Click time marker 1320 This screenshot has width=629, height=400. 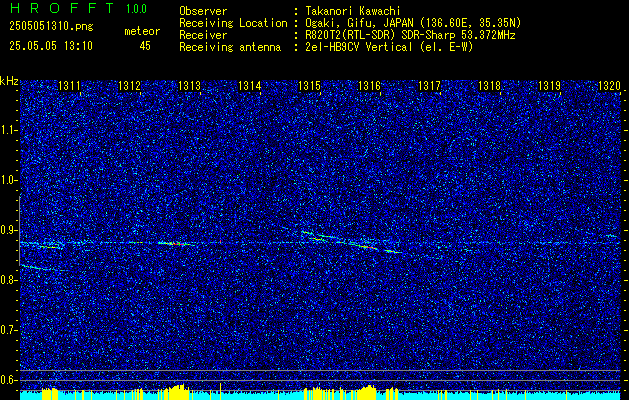point(609,85)
